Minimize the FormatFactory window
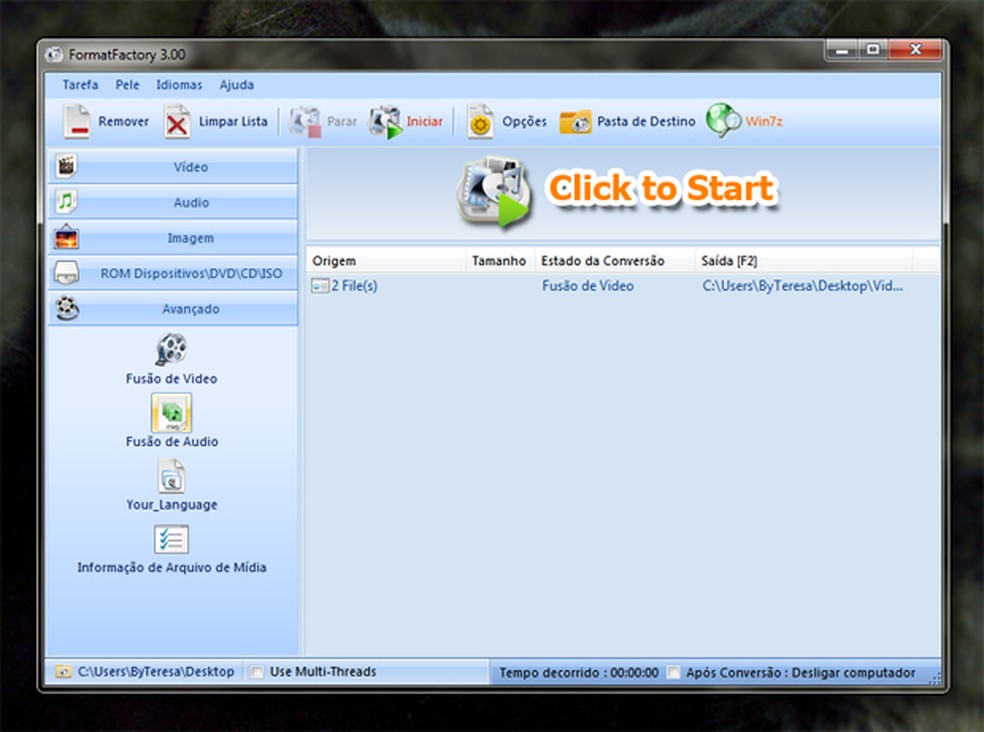The width and height of the screenshot is (984, 732). point(842,50)
